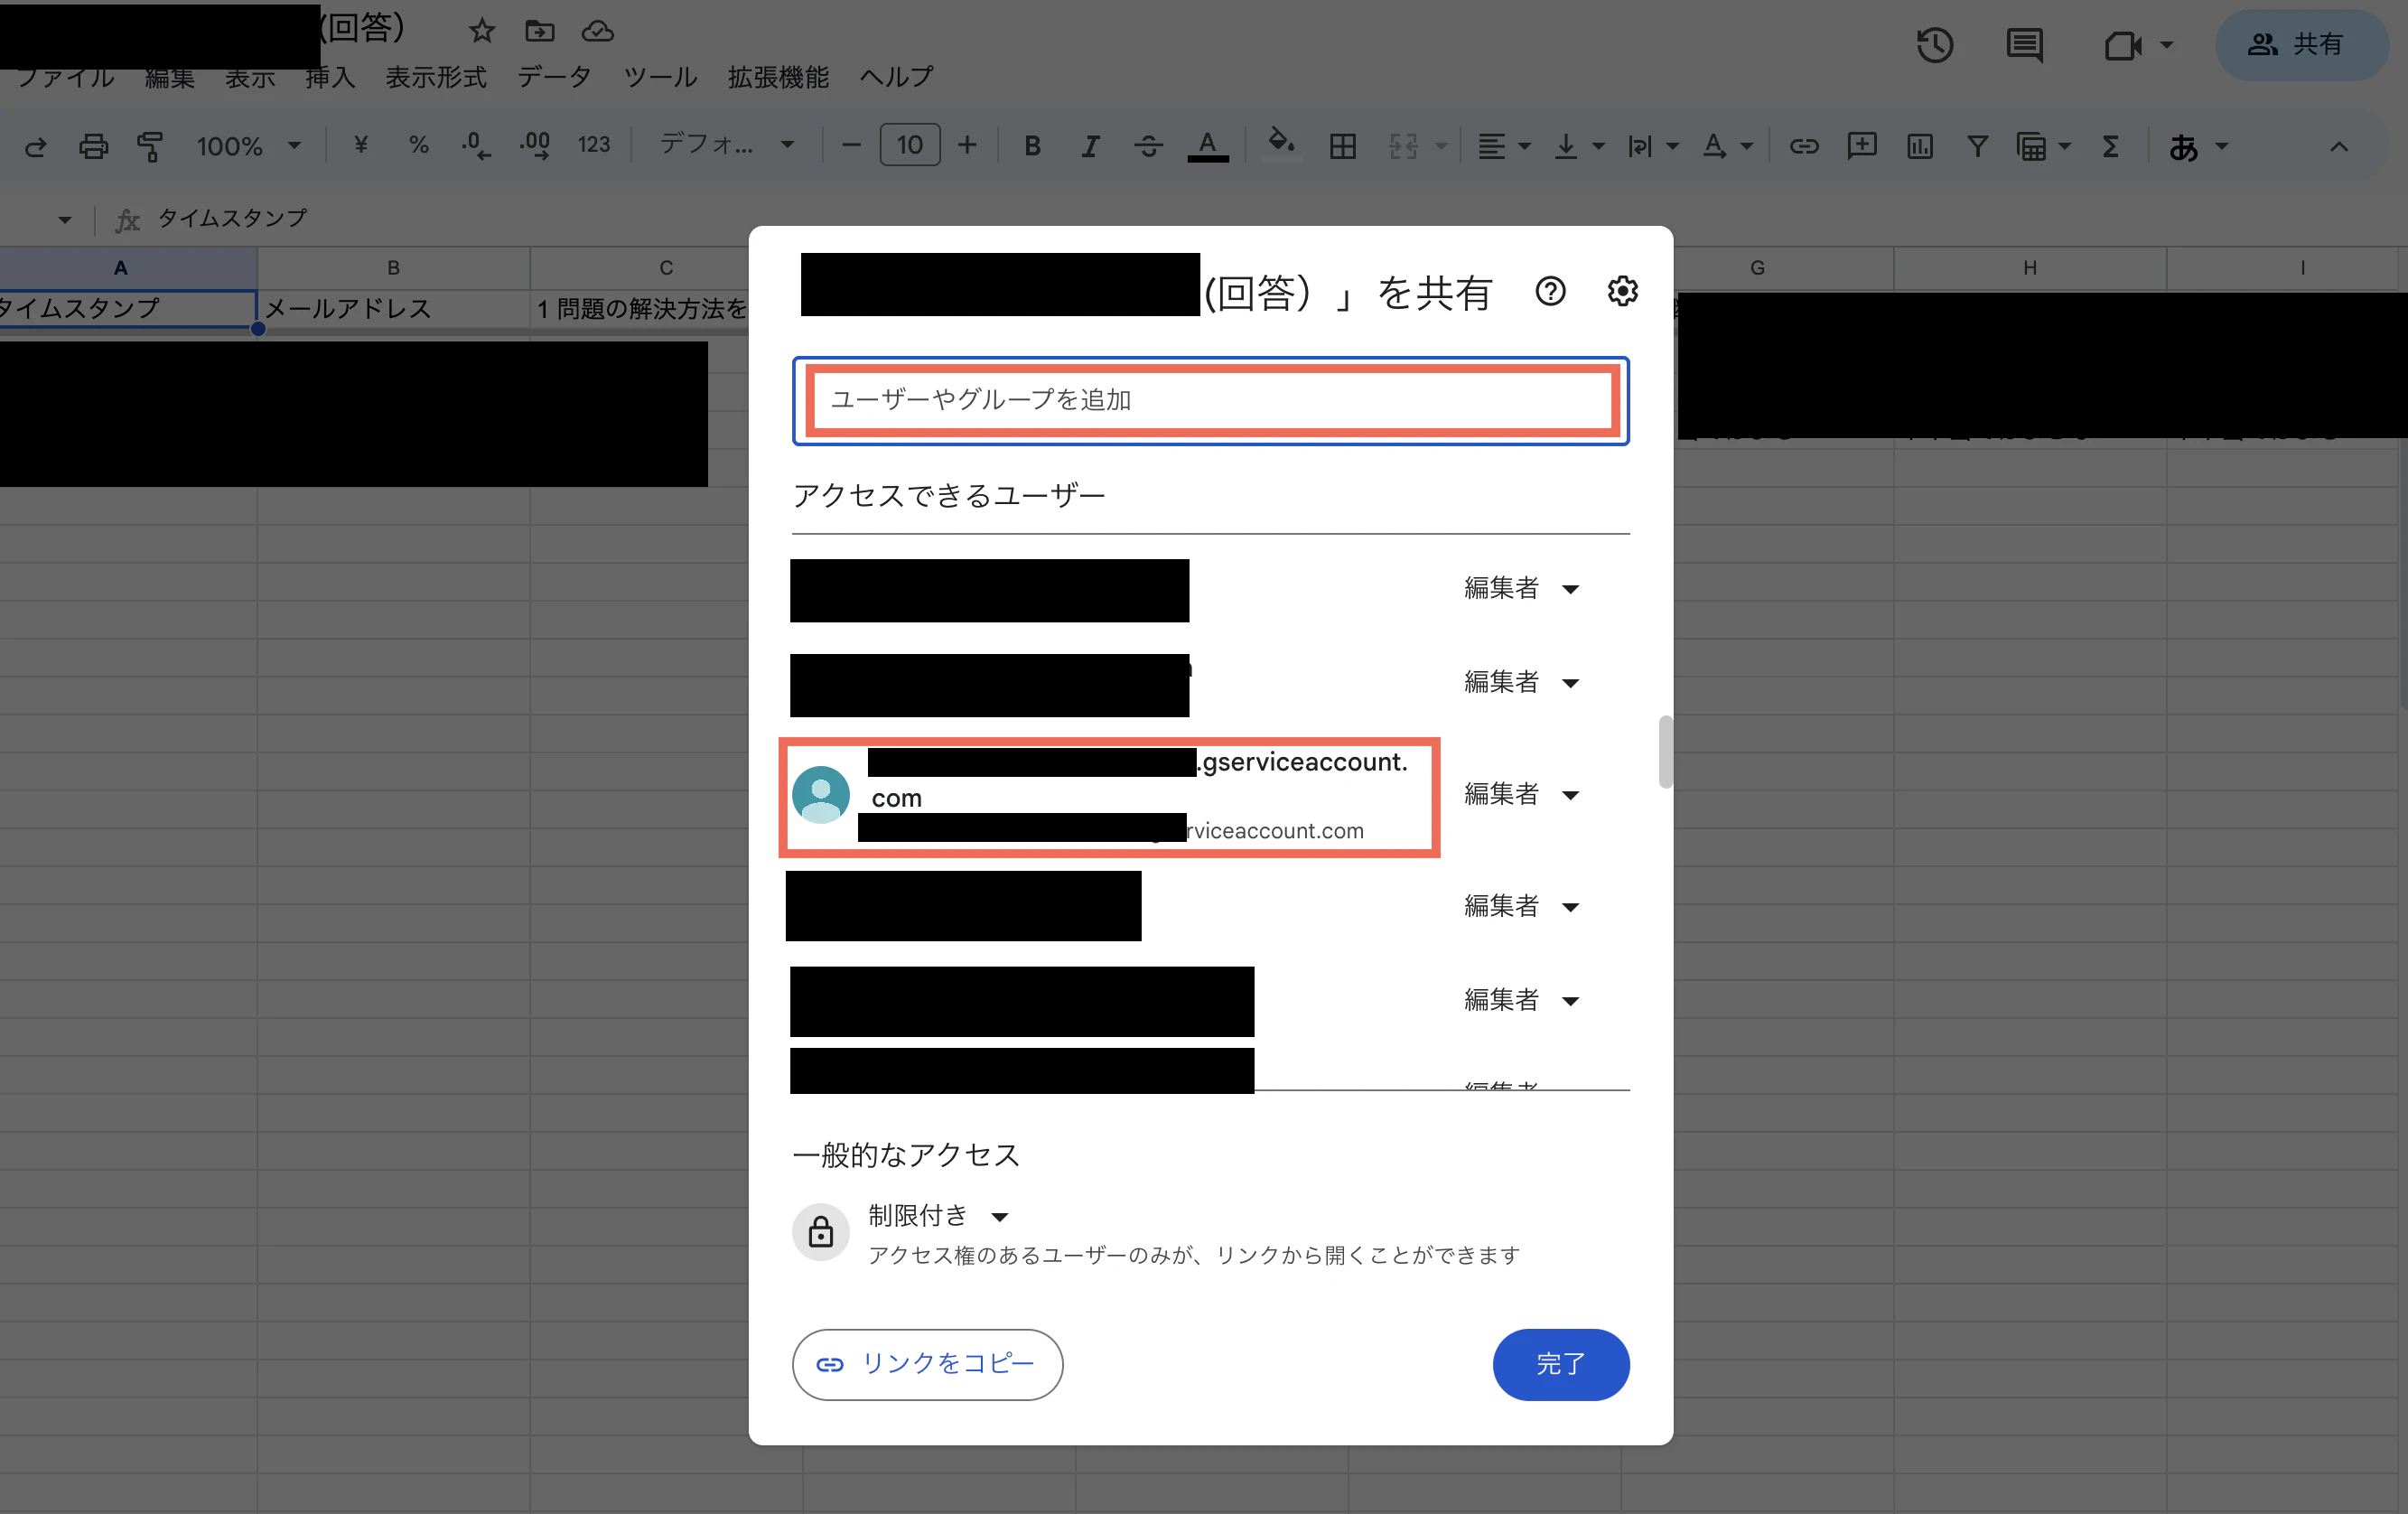This screenshot has width=2408, height=1514.
Task: Click the move to folder icon
Action: tap(540, 31)
